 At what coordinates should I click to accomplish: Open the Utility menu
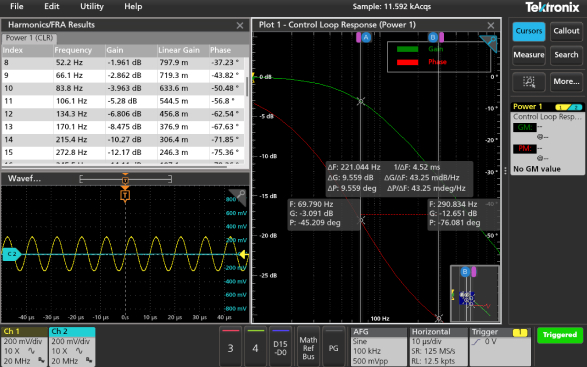pyautogui.click(x=92, y=6)
